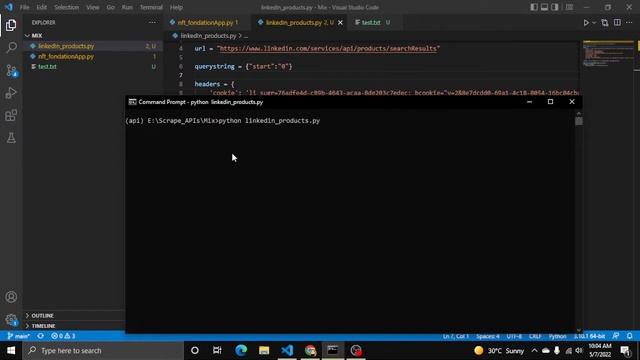
Task: Open Explorer panel More Actions ellipsis
Action: (x=152, y=22)
